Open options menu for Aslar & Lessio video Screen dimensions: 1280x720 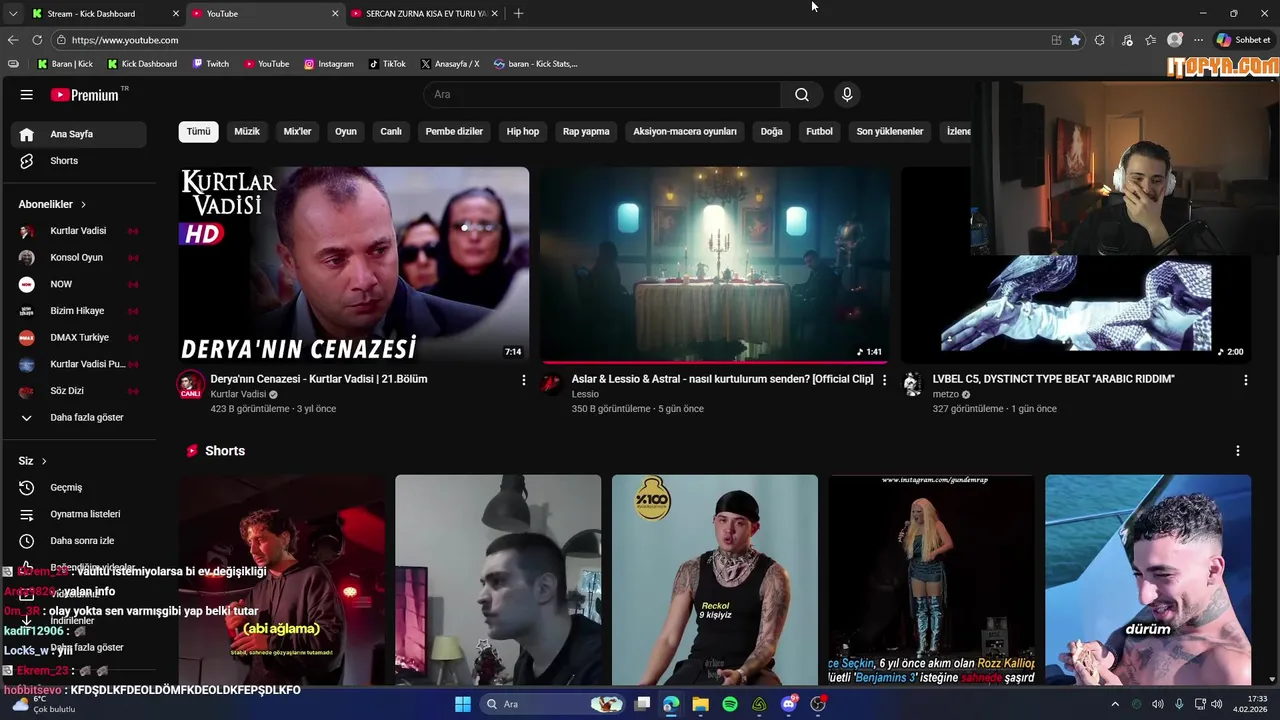click(884, 380)
